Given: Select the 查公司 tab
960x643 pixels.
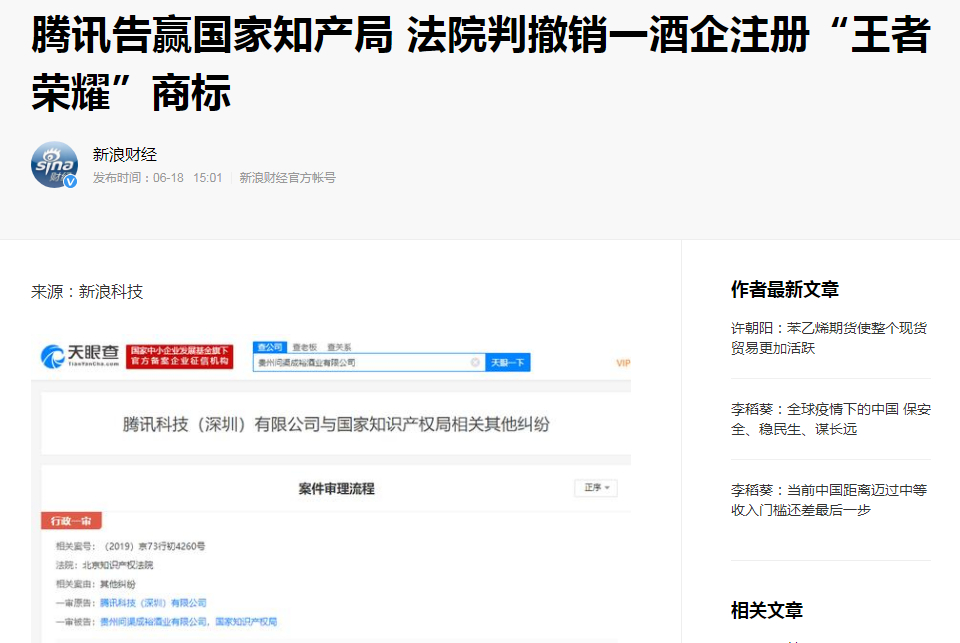Looking at the screenshot, I should pyautogui.click(x=270, y=347).
